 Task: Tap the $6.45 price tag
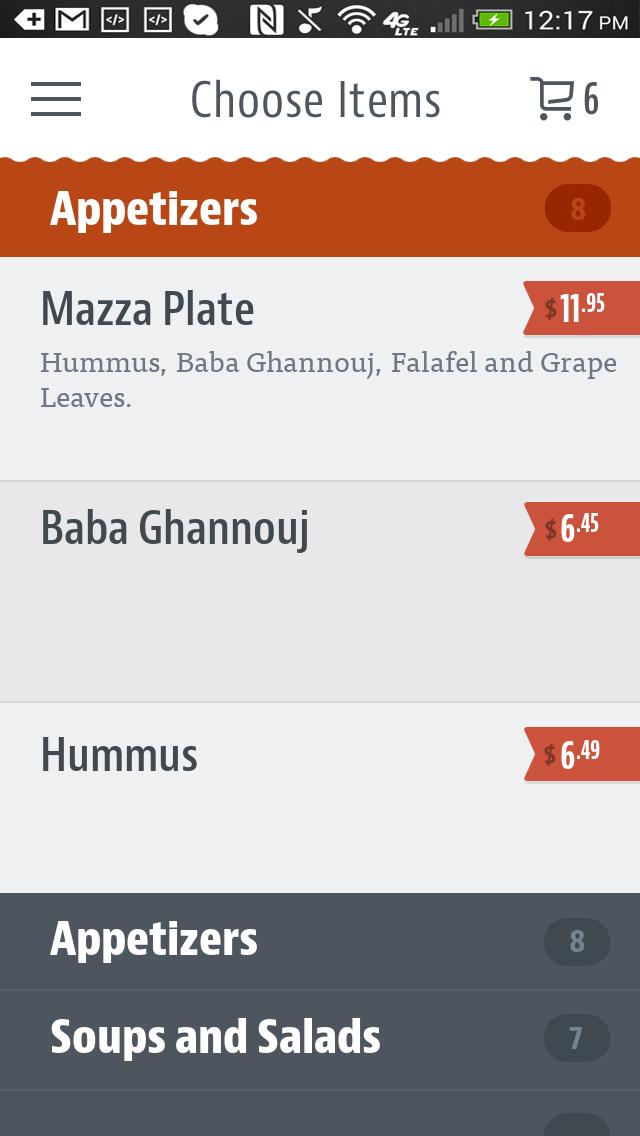point(581,528)
